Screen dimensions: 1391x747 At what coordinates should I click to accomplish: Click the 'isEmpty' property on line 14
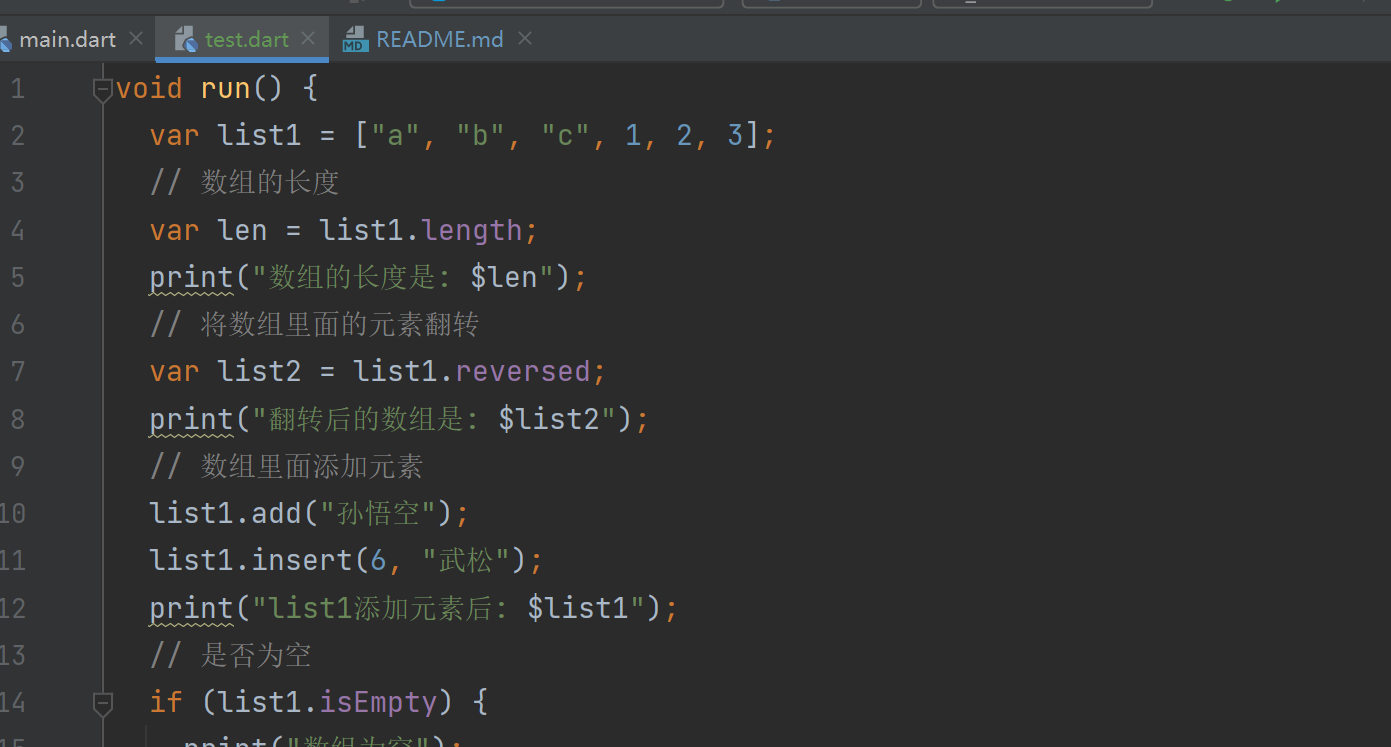(x=378, y=702)
